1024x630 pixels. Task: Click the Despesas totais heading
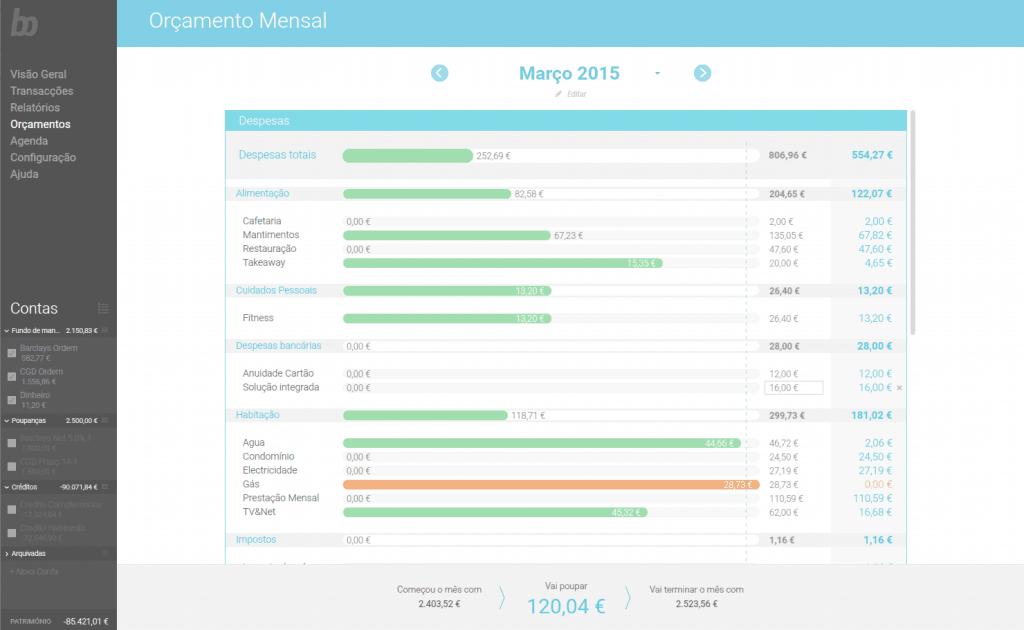[277, 155]
